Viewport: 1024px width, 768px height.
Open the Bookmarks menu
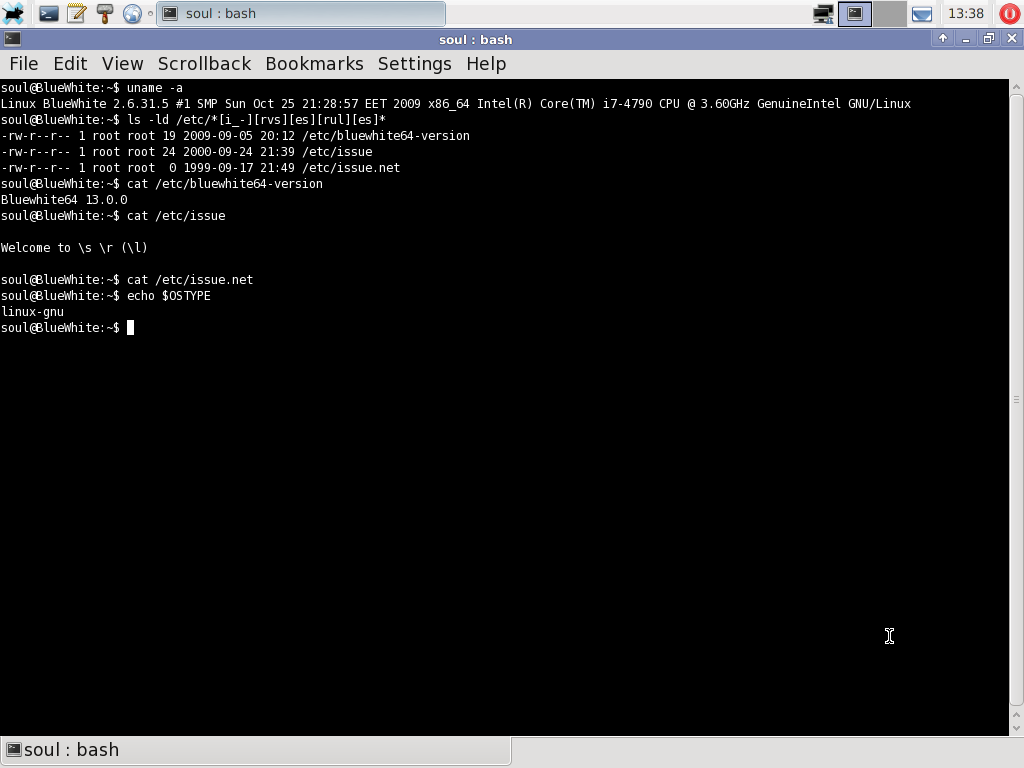click(x=314, y=63)
